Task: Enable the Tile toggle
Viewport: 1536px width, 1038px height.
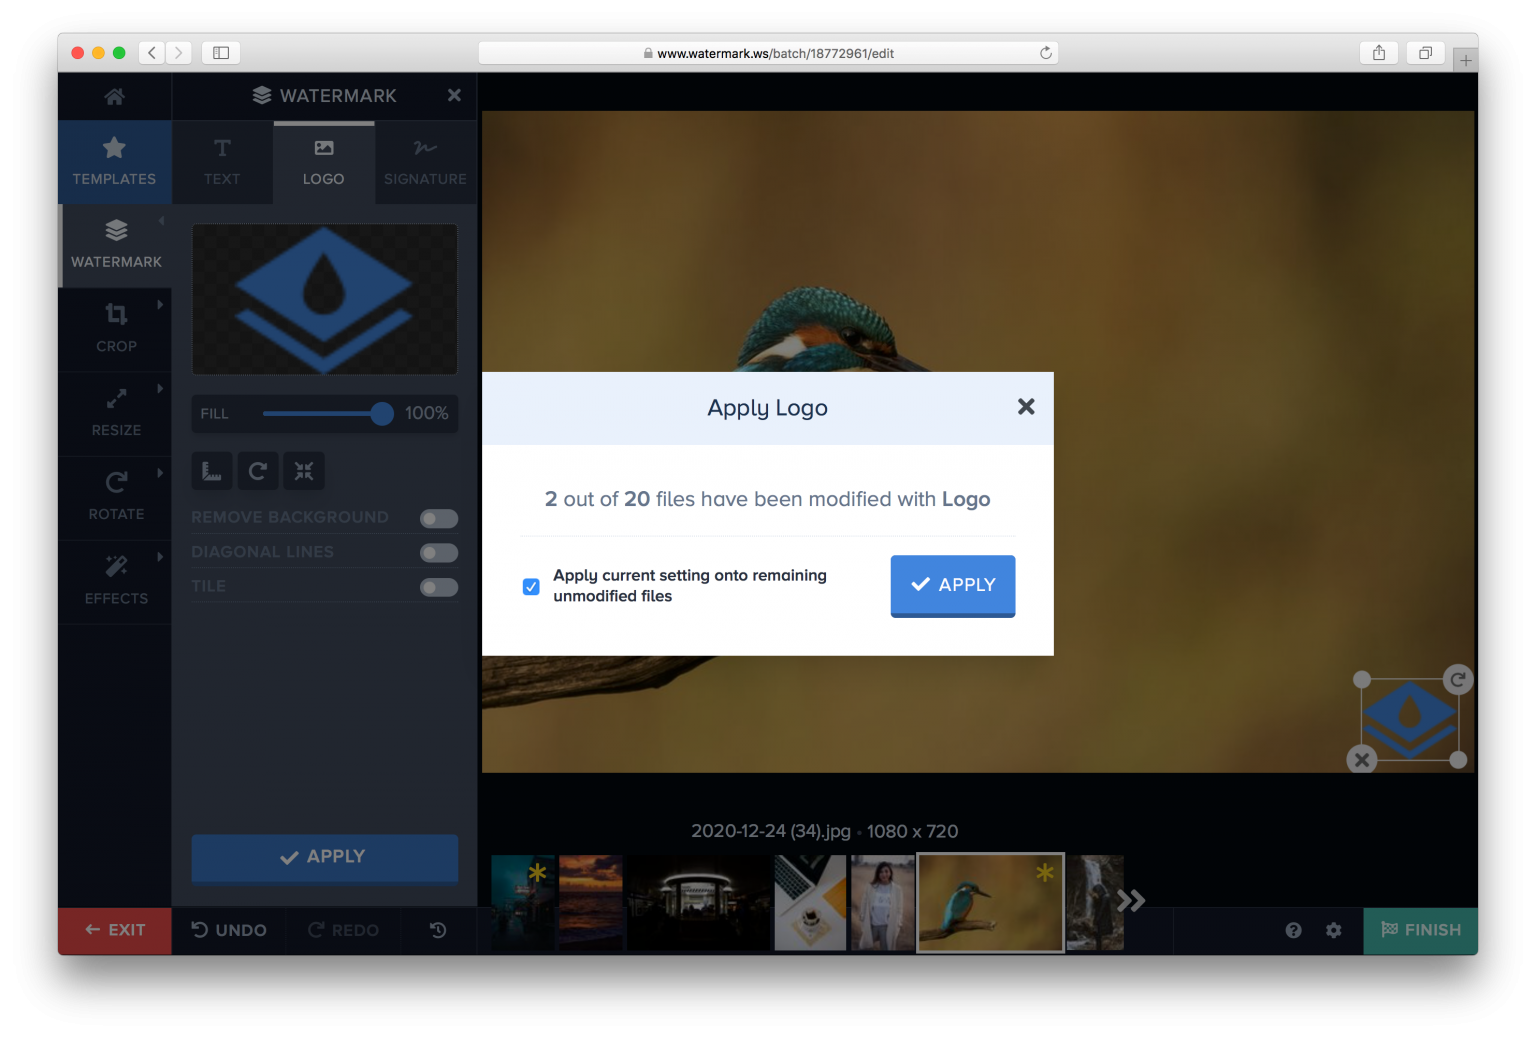Action: [438, 587]
